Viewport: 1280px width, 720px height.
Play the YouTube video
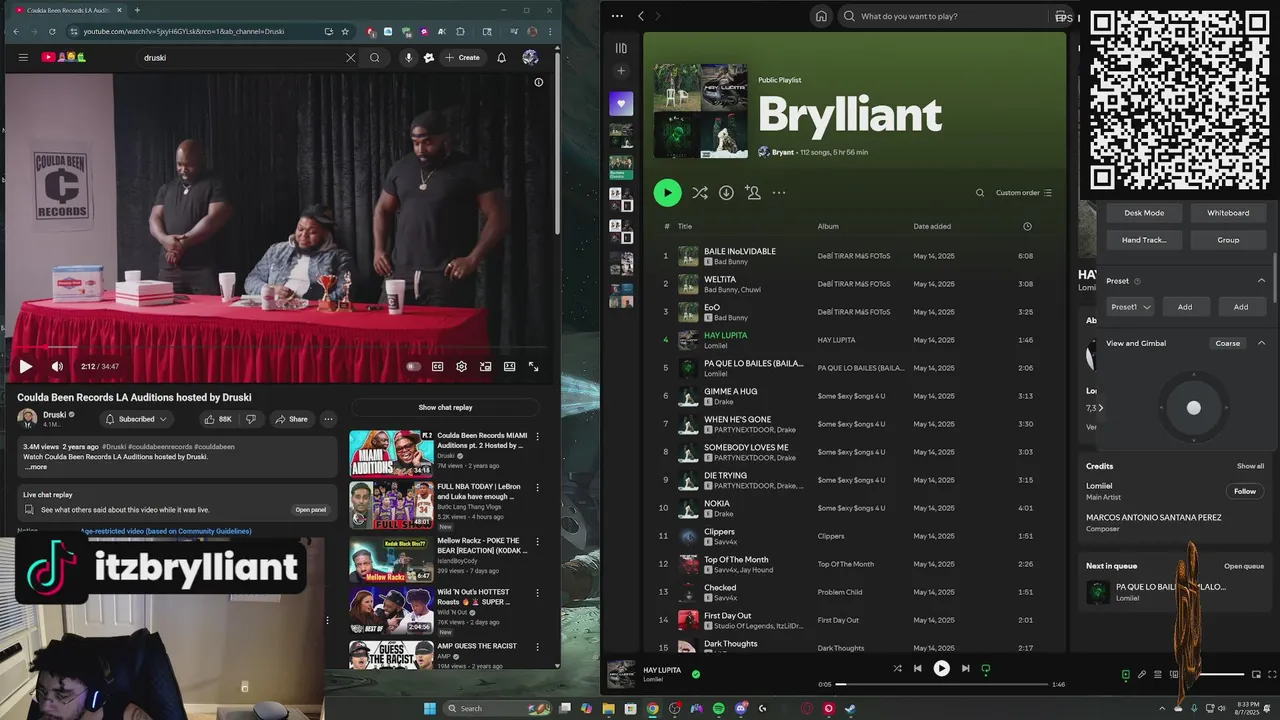[26, 367]
